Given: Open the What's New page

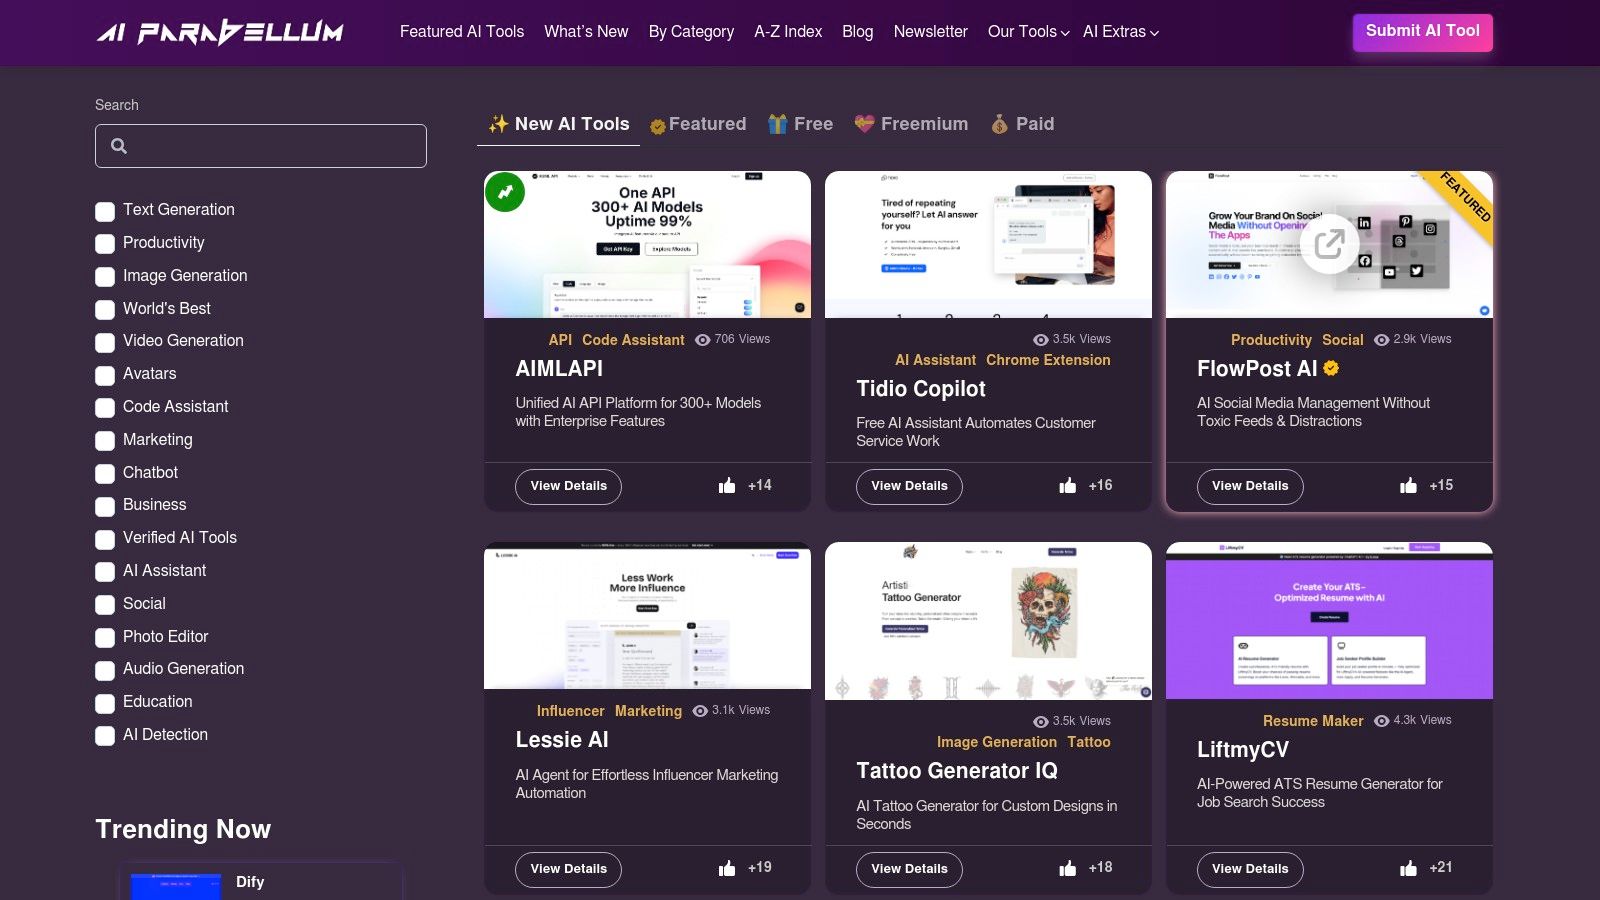Looking at the screenshot, I should click(x=586, y=32).
